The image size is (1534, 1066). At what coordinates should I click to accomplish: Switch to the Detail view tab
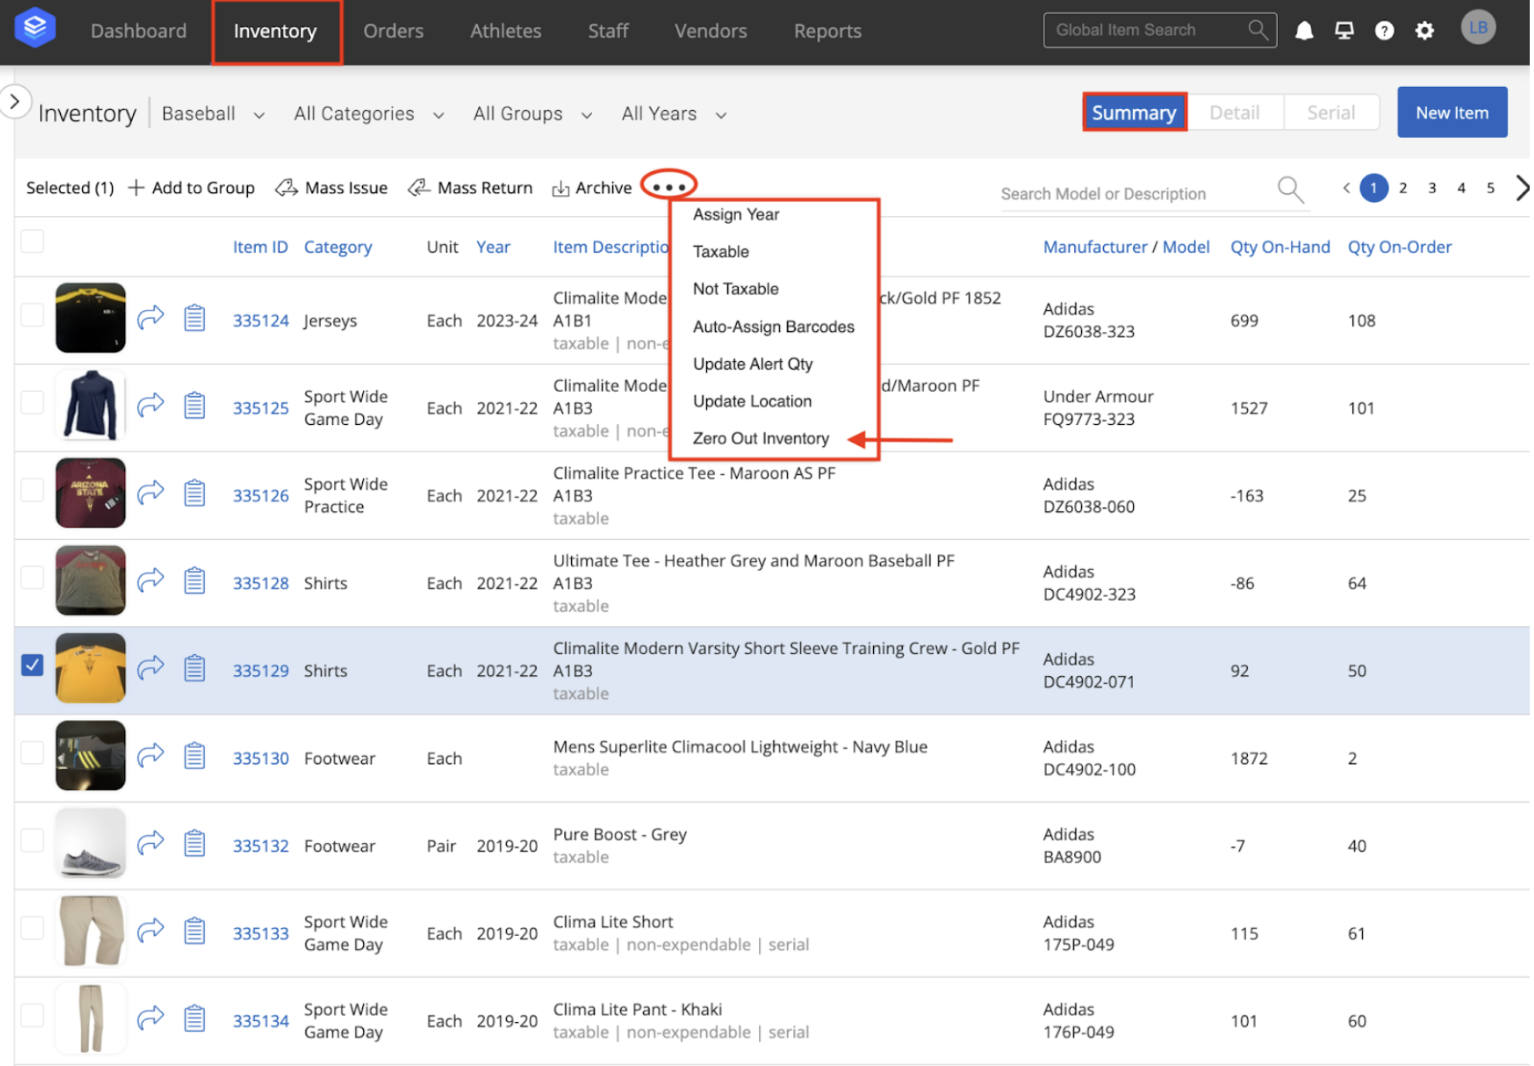(1234, 113)
